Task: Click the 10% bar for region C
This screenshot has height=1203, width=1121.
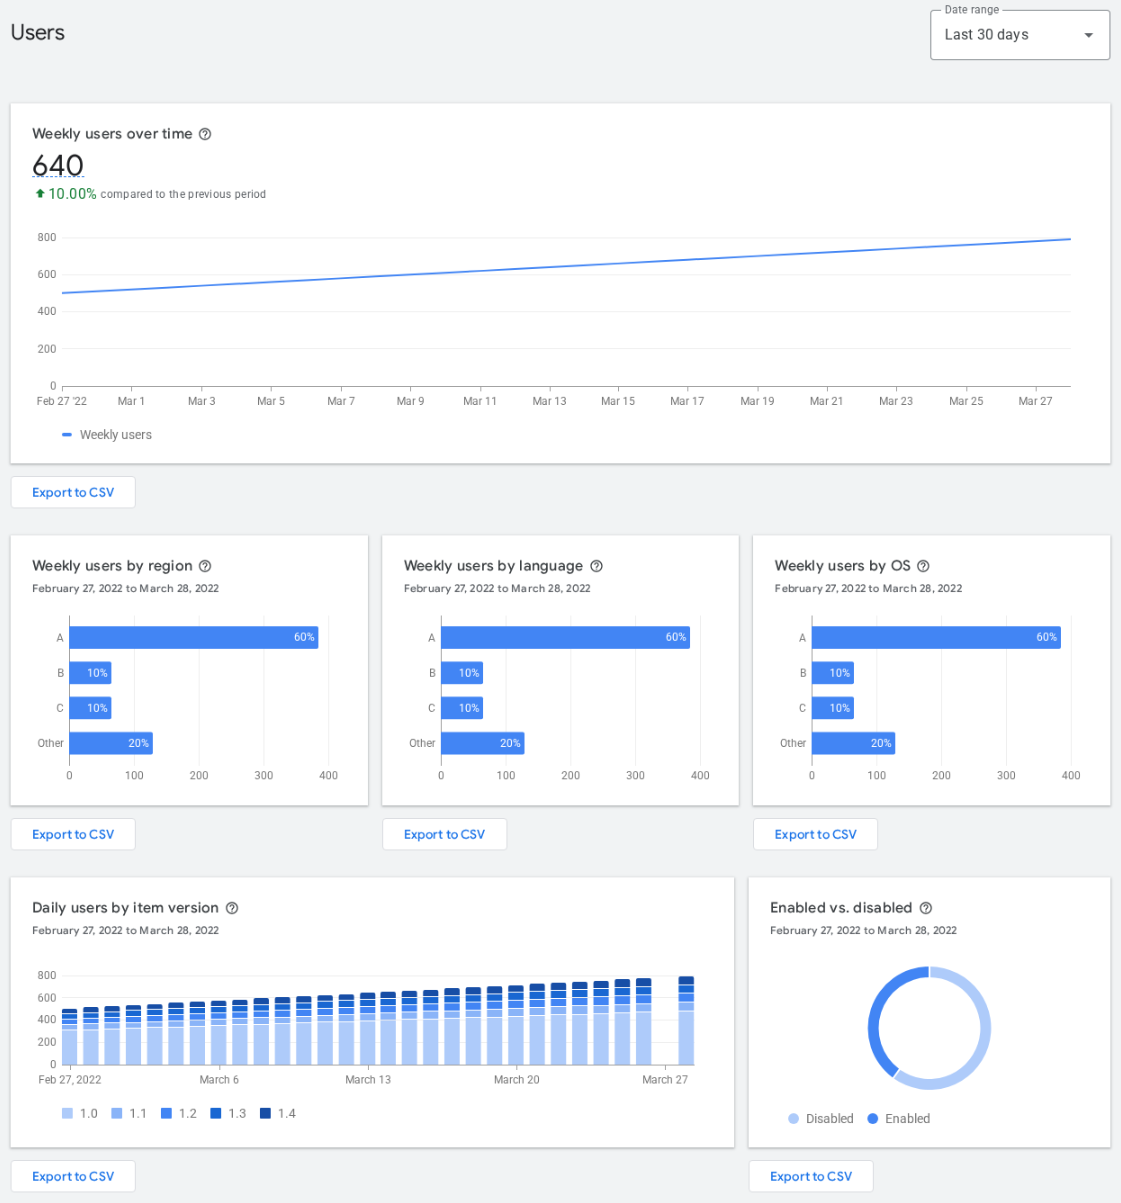Action: click(90, 708)
